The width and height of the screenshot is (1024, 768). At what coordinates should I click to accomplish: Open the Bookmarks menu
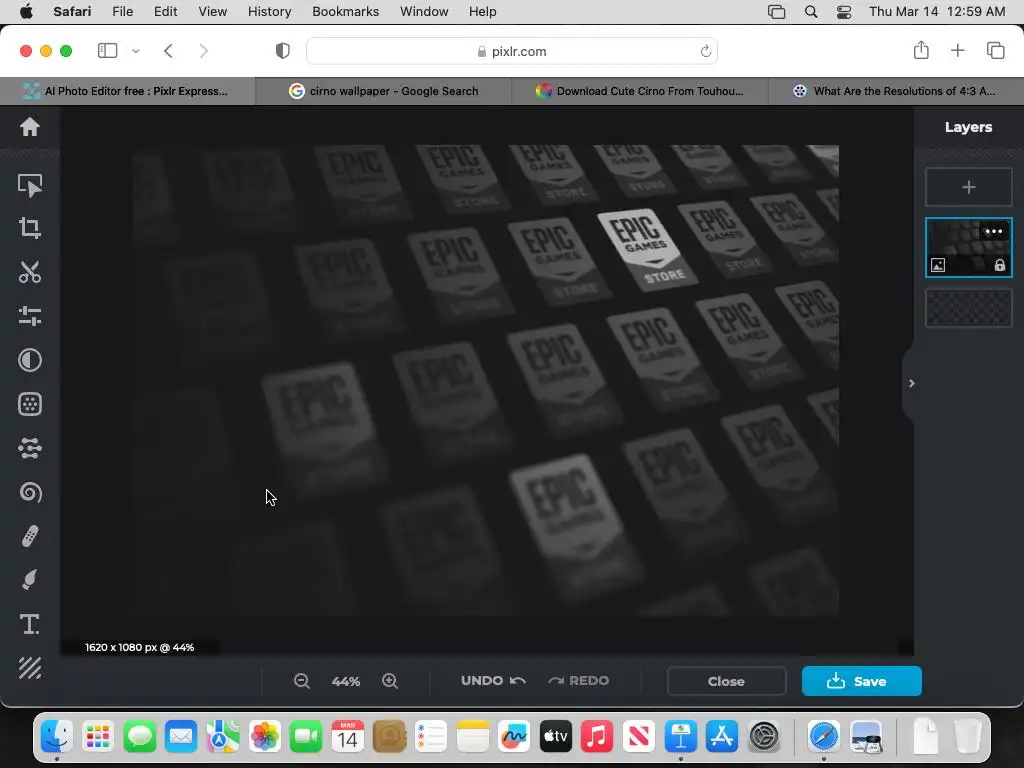point(345,12)
